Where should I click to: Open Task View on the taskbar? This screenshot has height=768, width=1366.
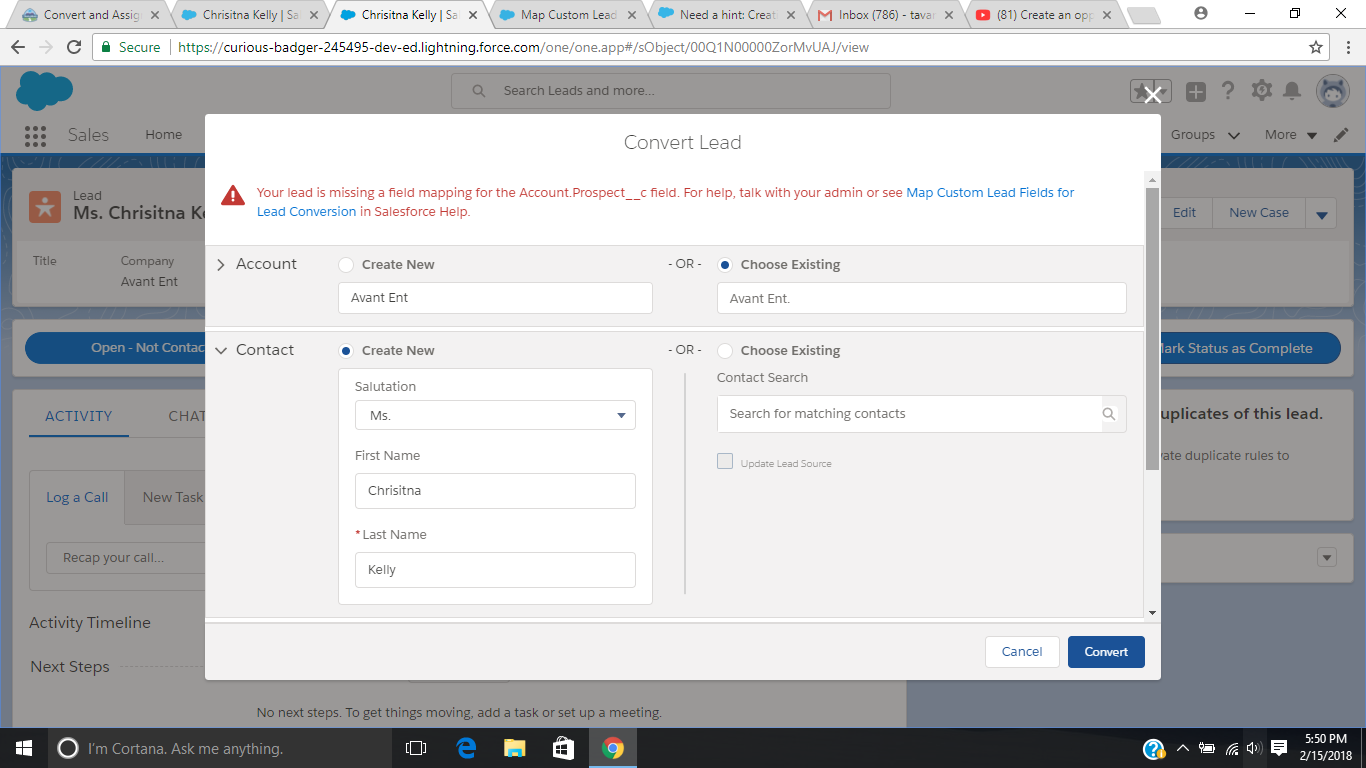click(x=416, y=748)
